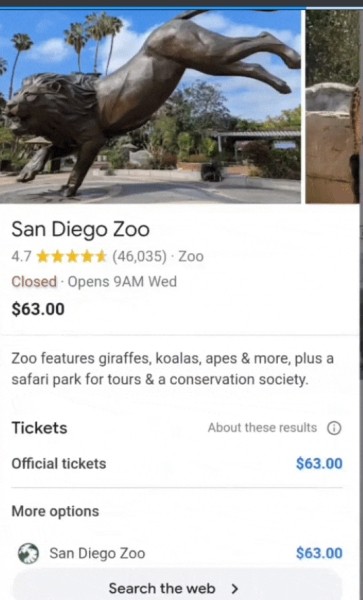Click the $63.00 price in More options row
Viewport: 363px width, 600px height.
point(319,553)
